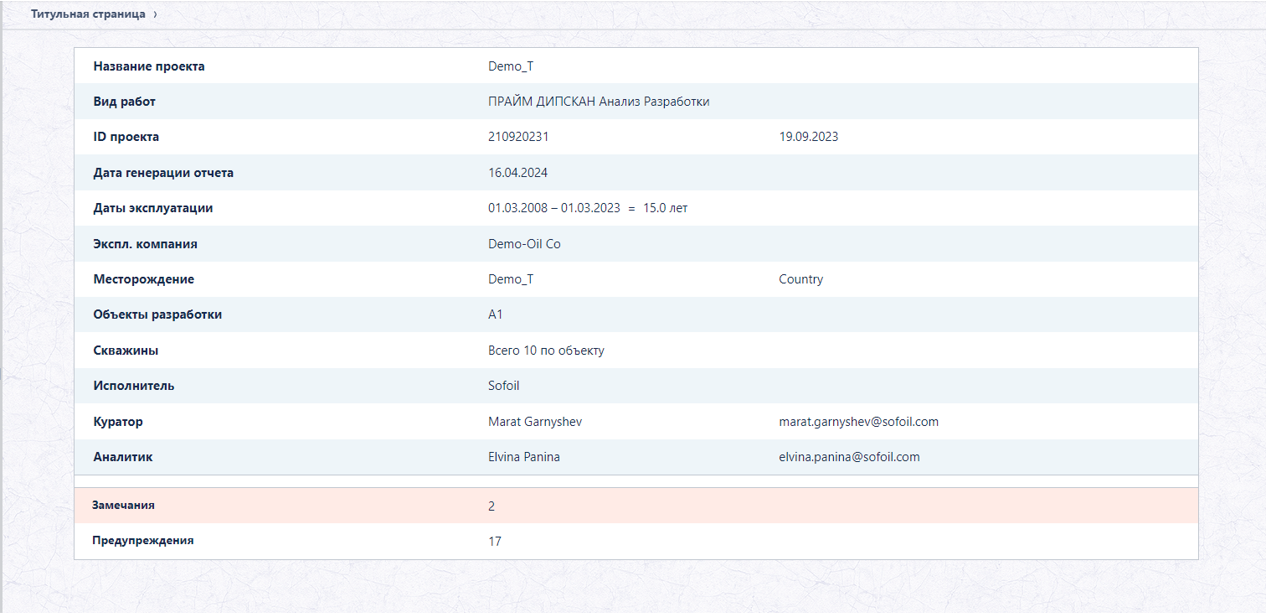Click the Название проекта label
This screenshot has width=1266, height=613.
point(149,66)
